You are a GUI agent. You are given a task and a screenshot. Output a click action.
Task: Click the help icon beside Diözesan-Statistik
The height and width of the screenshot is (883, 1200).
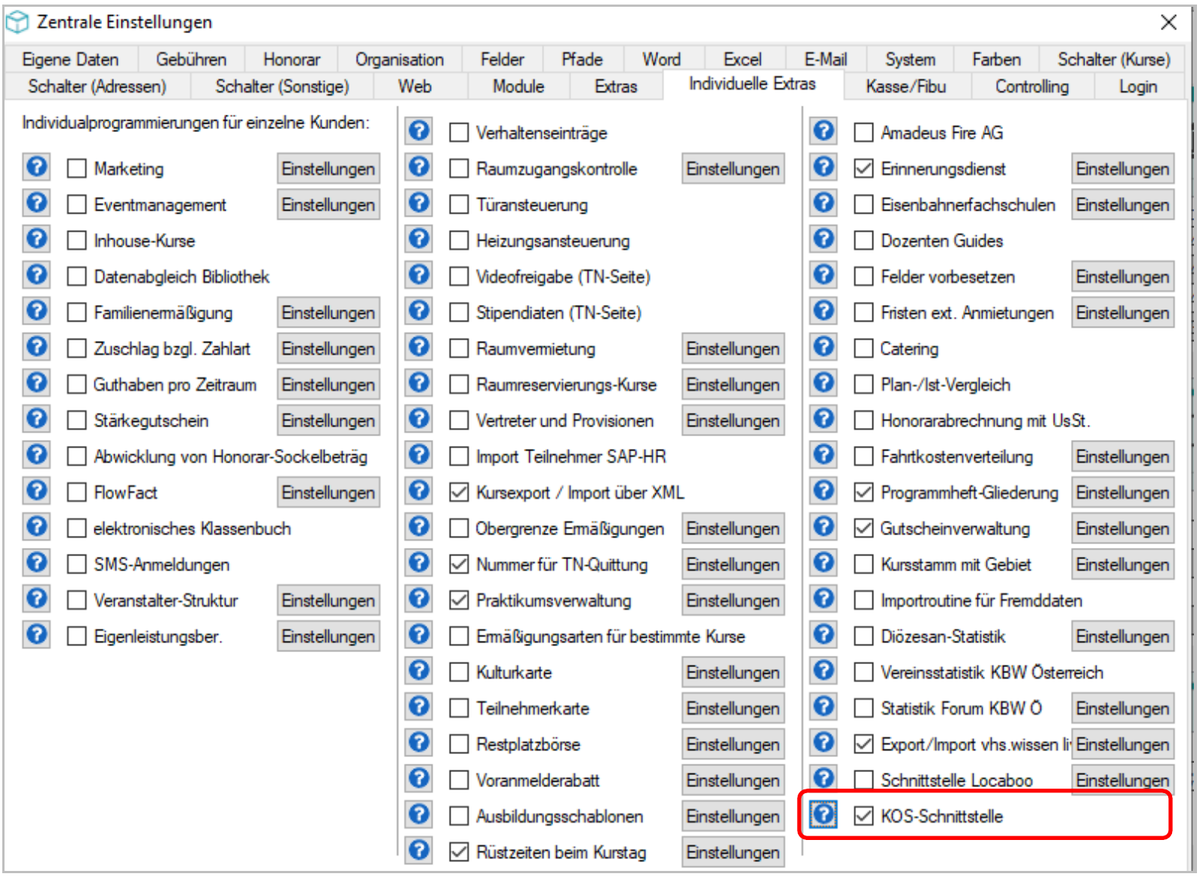823,636
